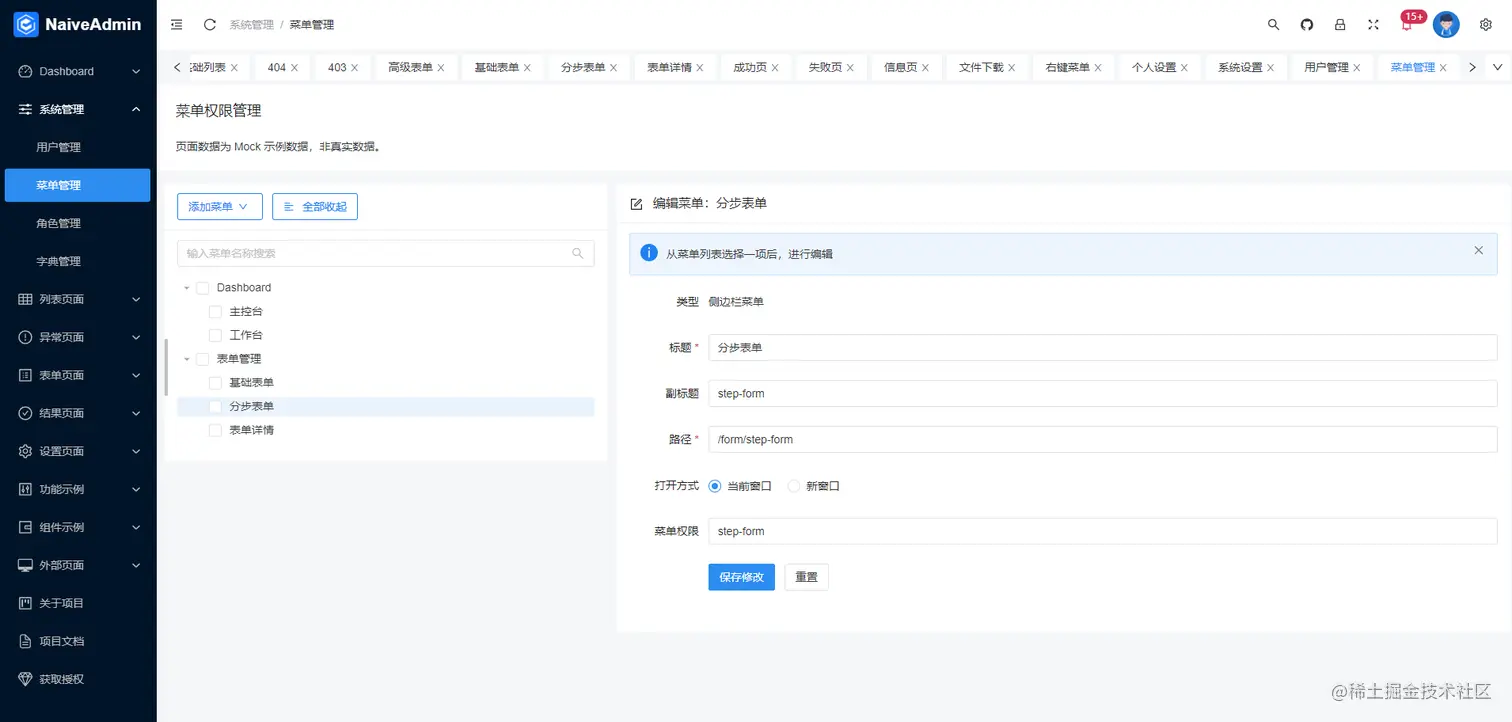This screenshot has height=722, width=1512.
Task: Expand 列表页面 sidebar group
Action: (78, 299)
